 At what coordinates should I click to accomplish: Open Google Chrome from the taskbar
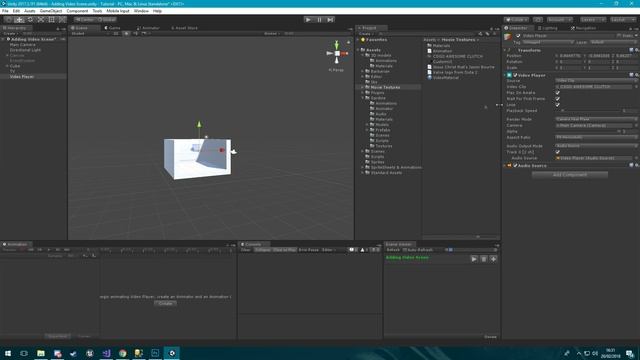click(x=122, y=353)
